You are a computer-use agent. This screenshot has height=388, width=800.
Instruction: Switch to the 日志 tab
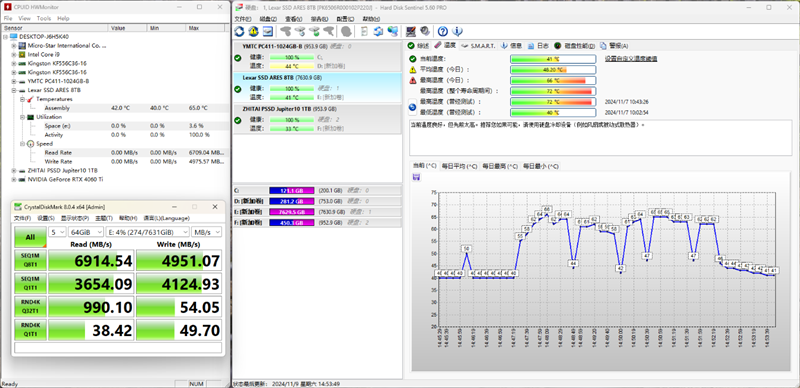(x=539, y=45)
